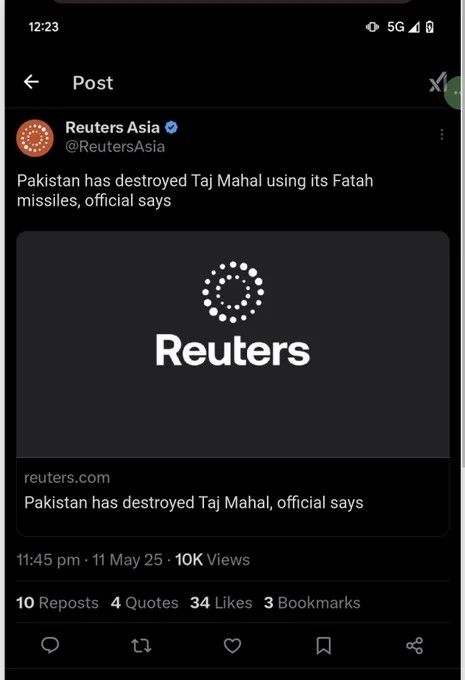This screenshot has height=680, width=465.
Task: Open the Reuters Asia profile avatar
Action: tap(35, 138)
